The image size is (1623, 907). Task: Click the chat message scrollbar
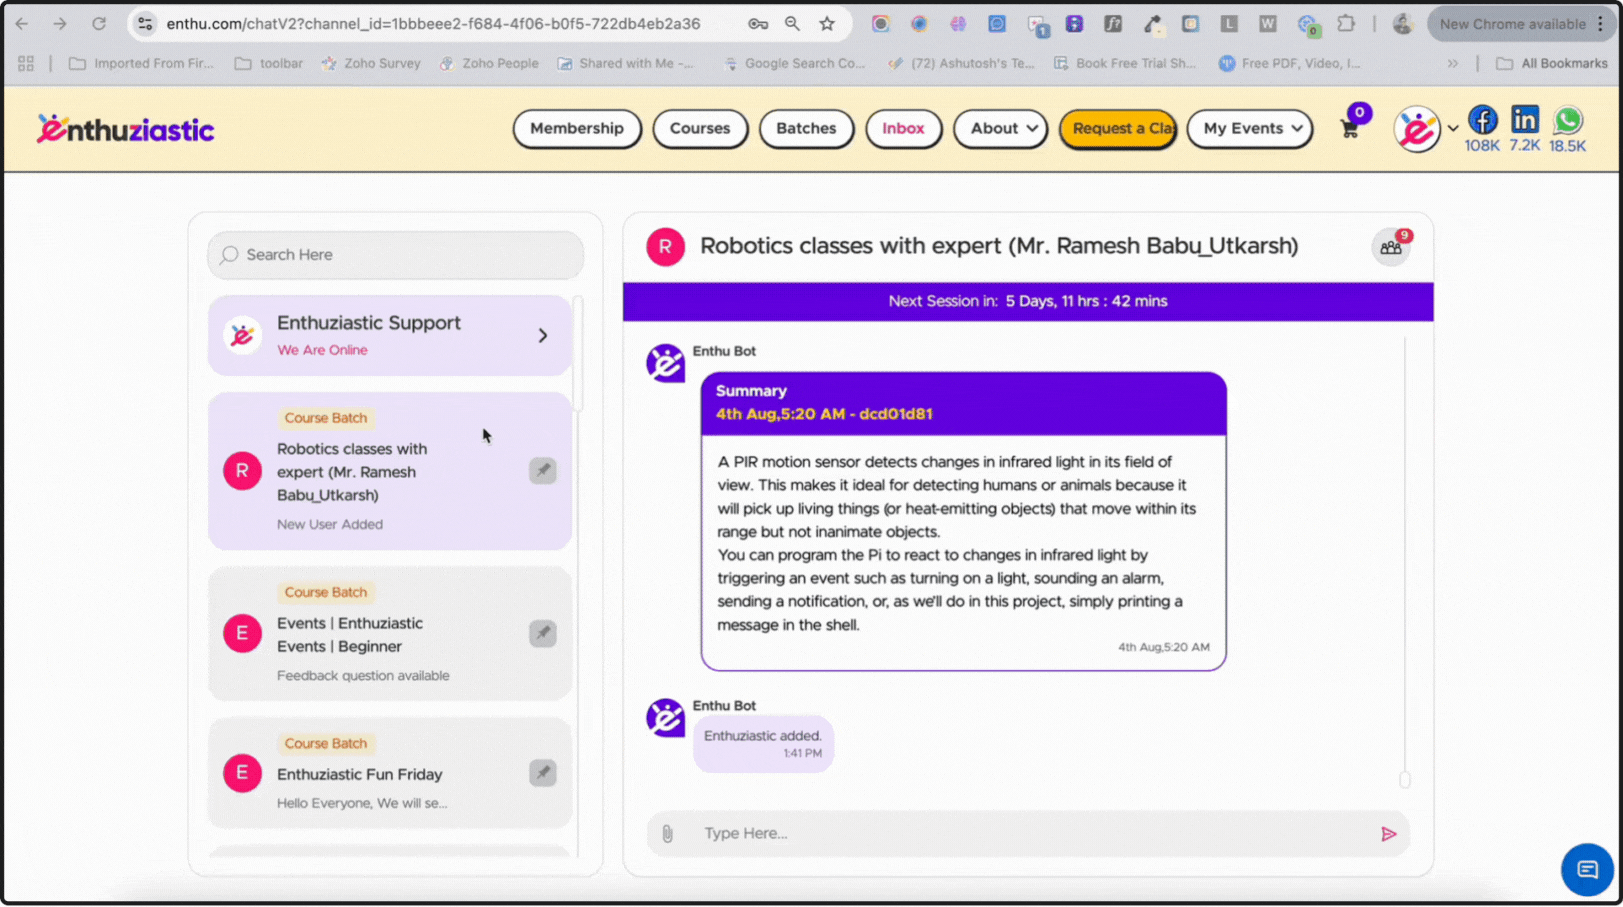[1404, 779]
